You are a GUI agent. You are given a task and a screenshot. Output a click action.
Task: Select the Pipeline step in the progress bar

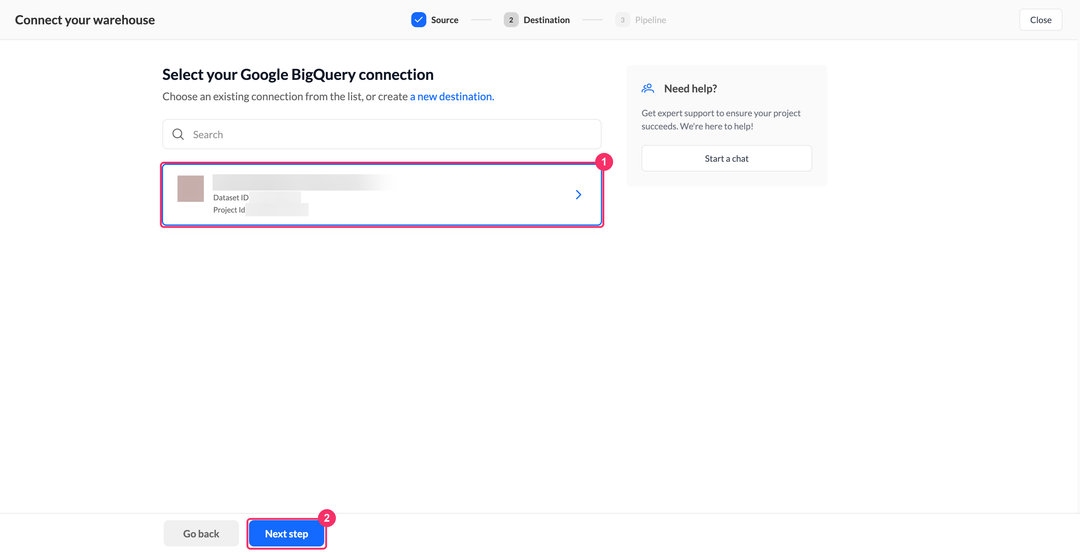coord(641,20)
